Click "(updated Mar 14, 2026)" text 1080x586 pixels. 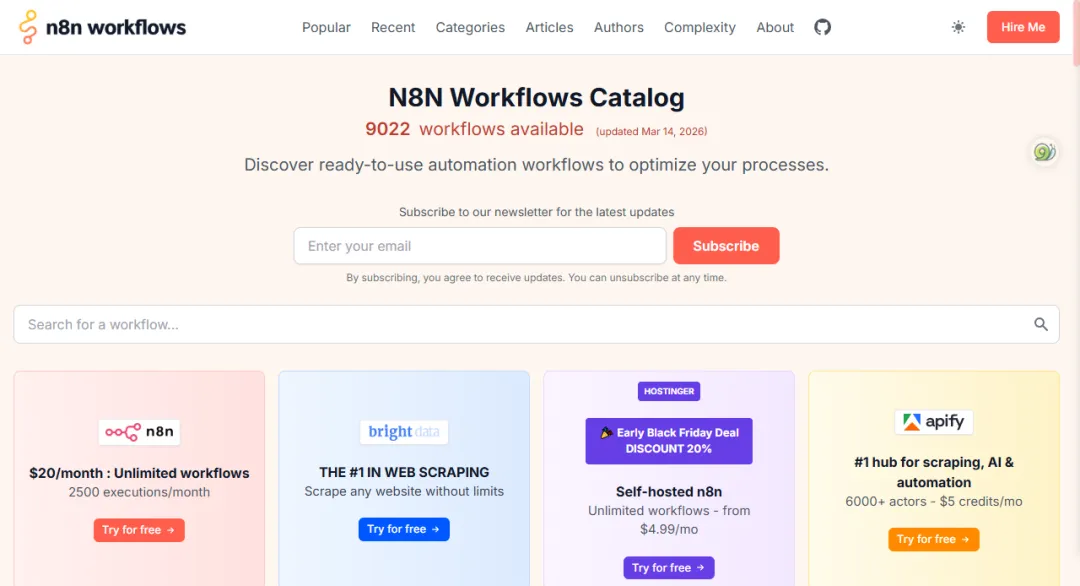click(x=652, y=132)
